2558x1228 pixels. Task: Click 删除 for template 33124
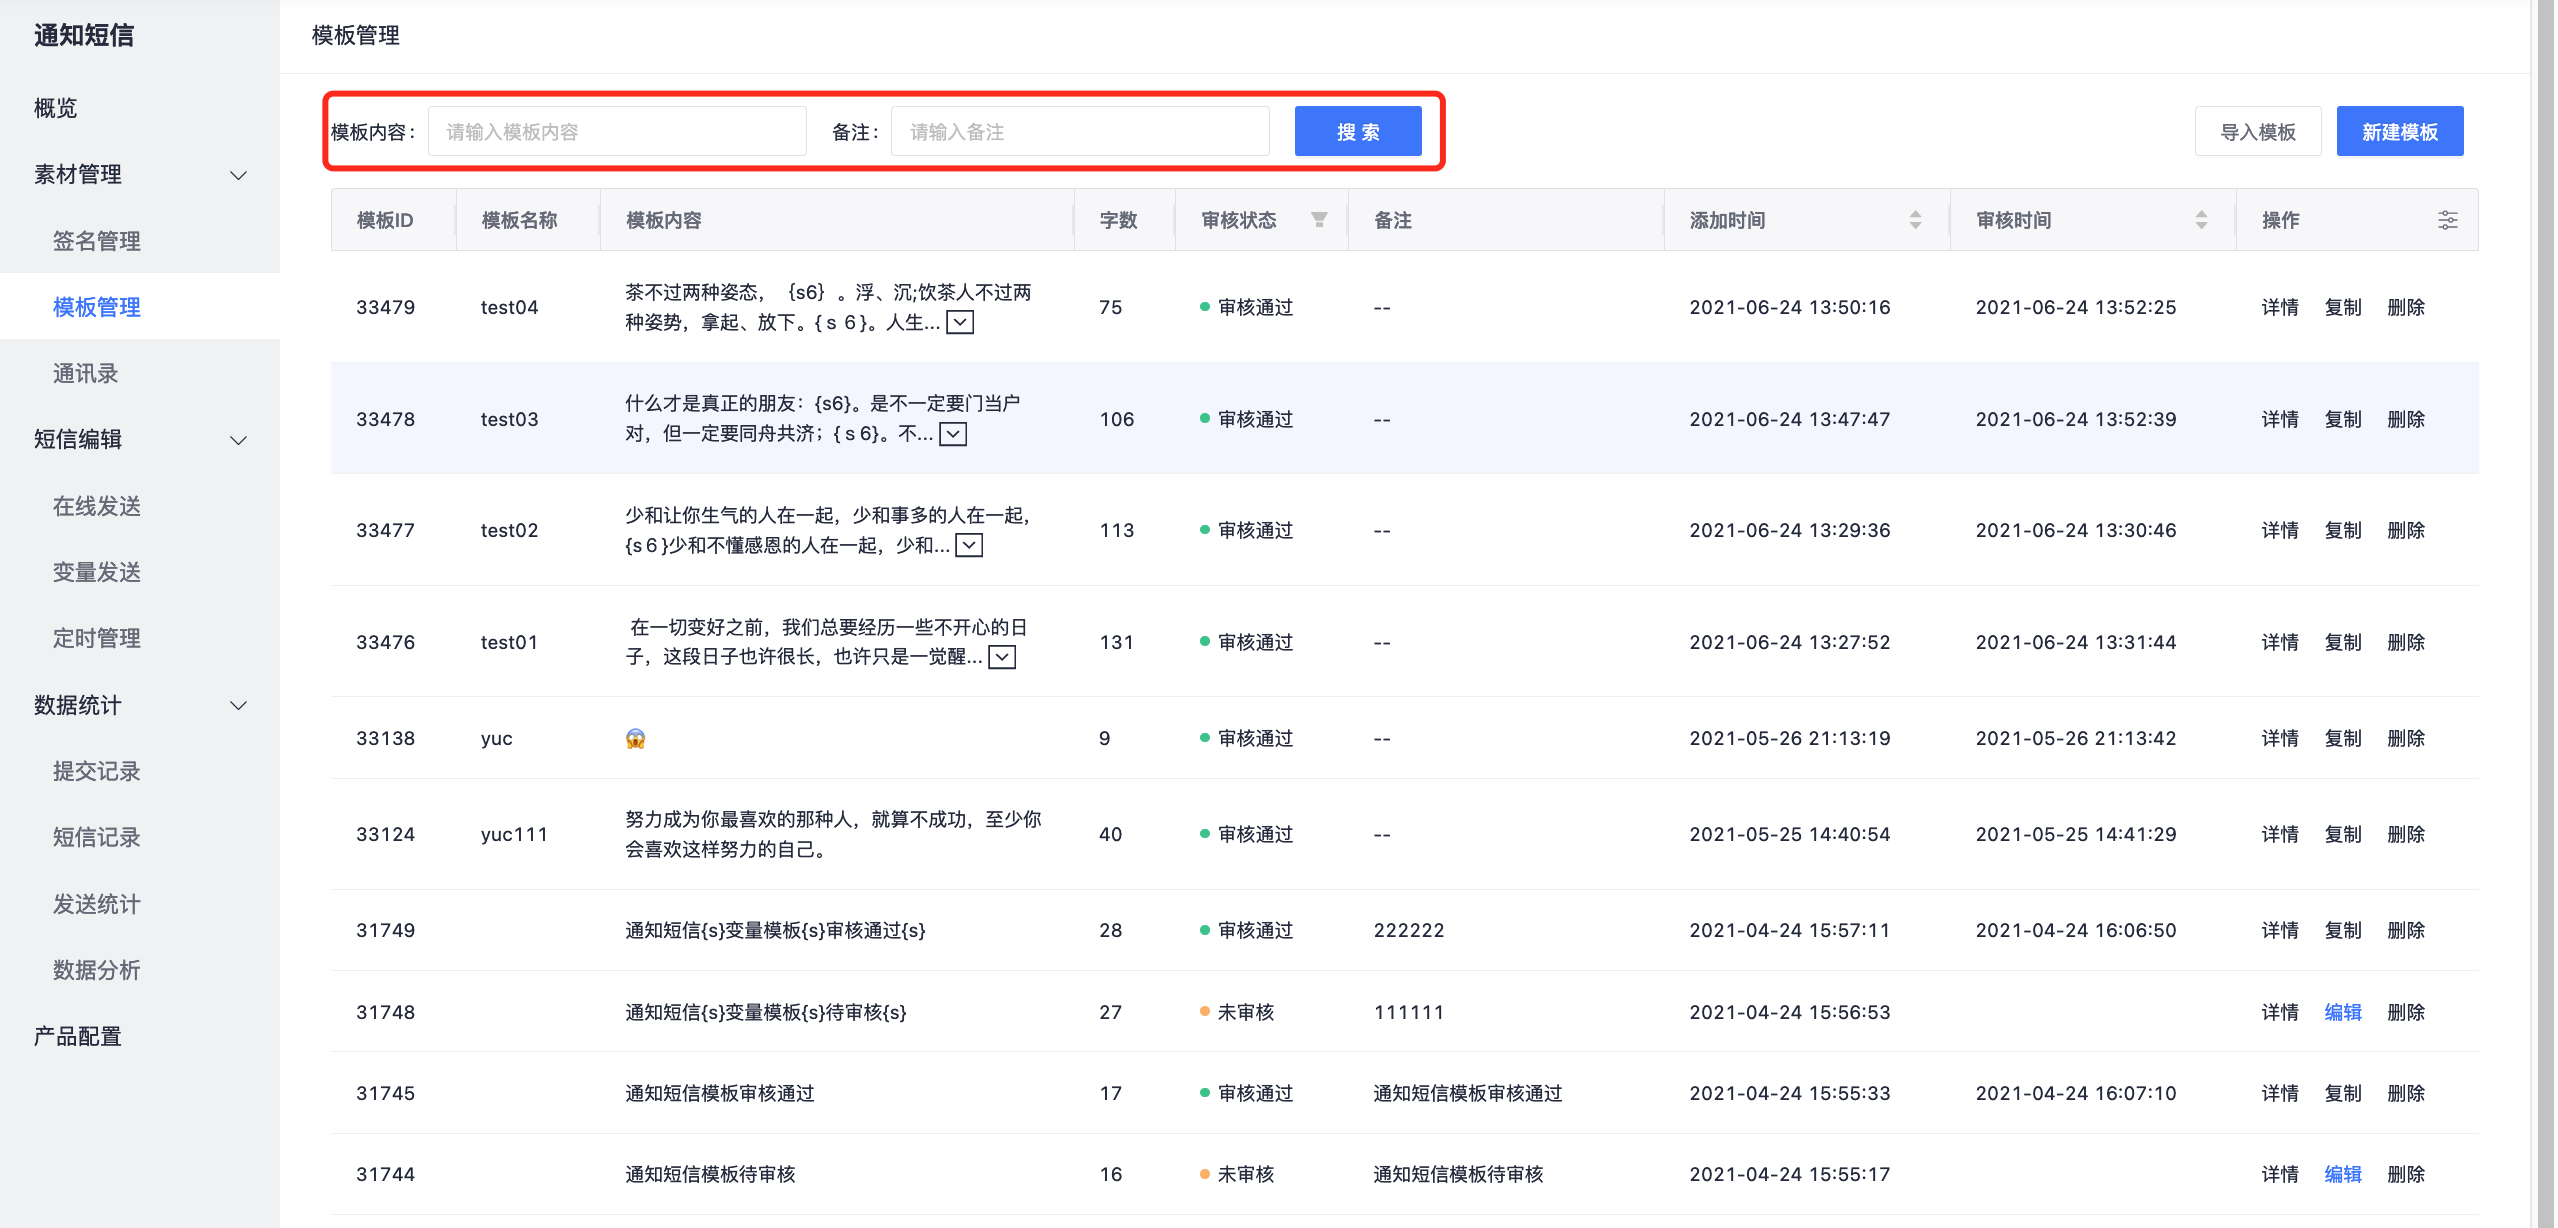click(x=2406, y=834)
